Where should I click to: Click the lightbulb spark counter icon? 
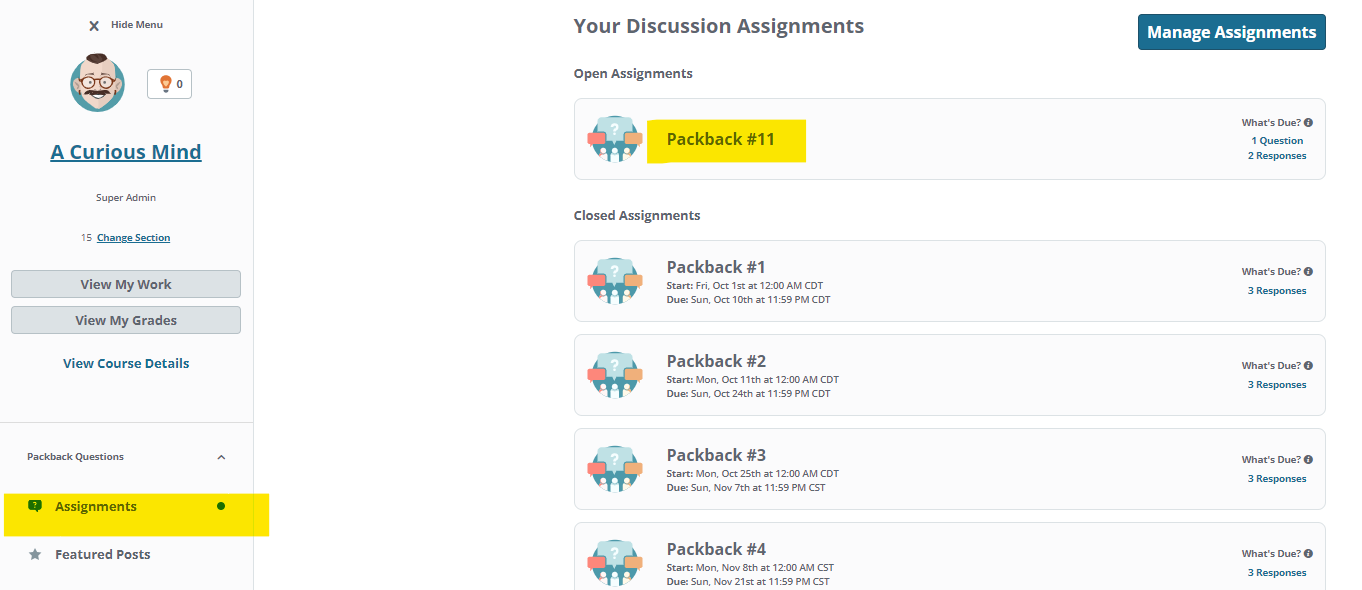tap(168, 83)
